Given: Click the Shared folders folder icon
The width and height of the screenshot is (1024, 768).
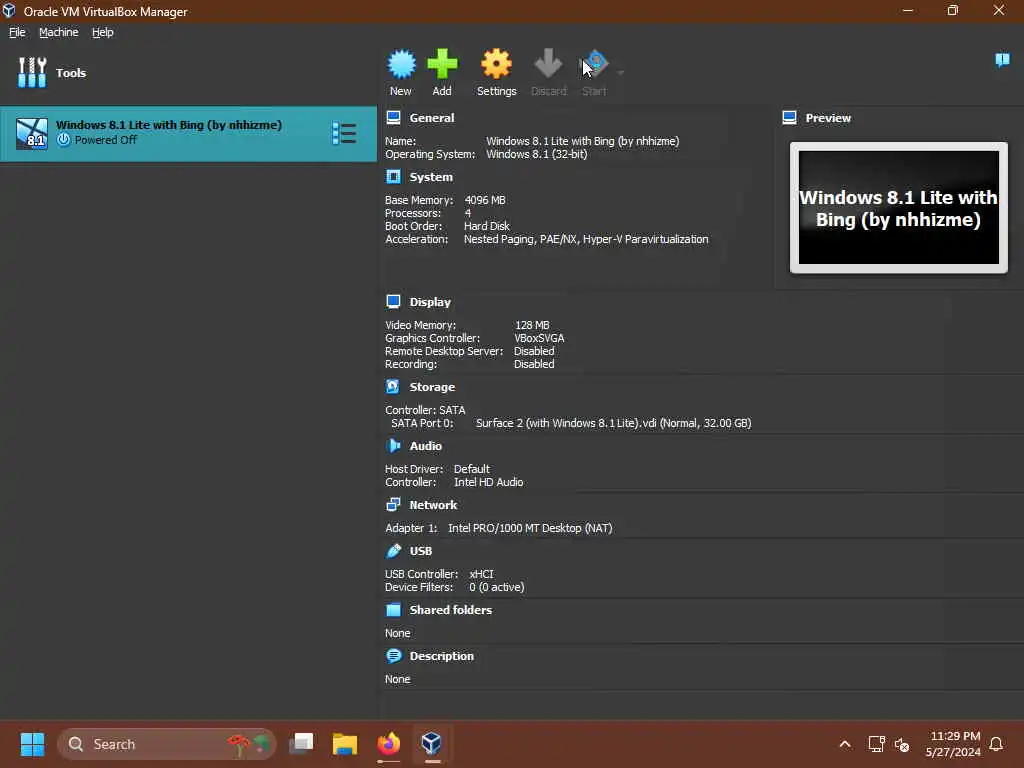Looking at the screenshot, I should pyautogui.click(x=393, y=610).
